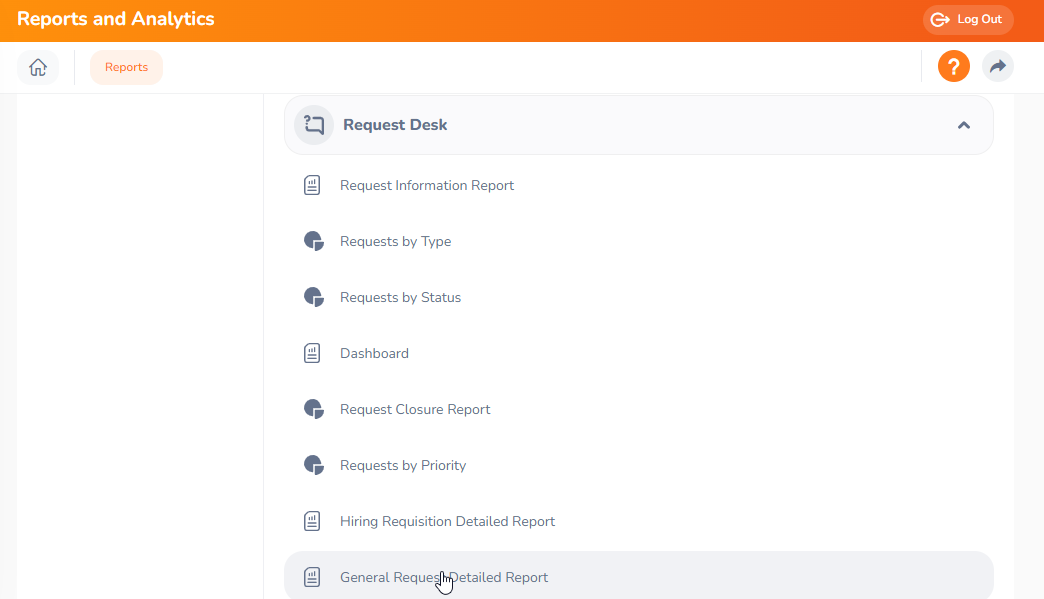Screen dimensions: 1044x599
Task: Click the Requests by Priority pie icon
Action: click(313, 465)
